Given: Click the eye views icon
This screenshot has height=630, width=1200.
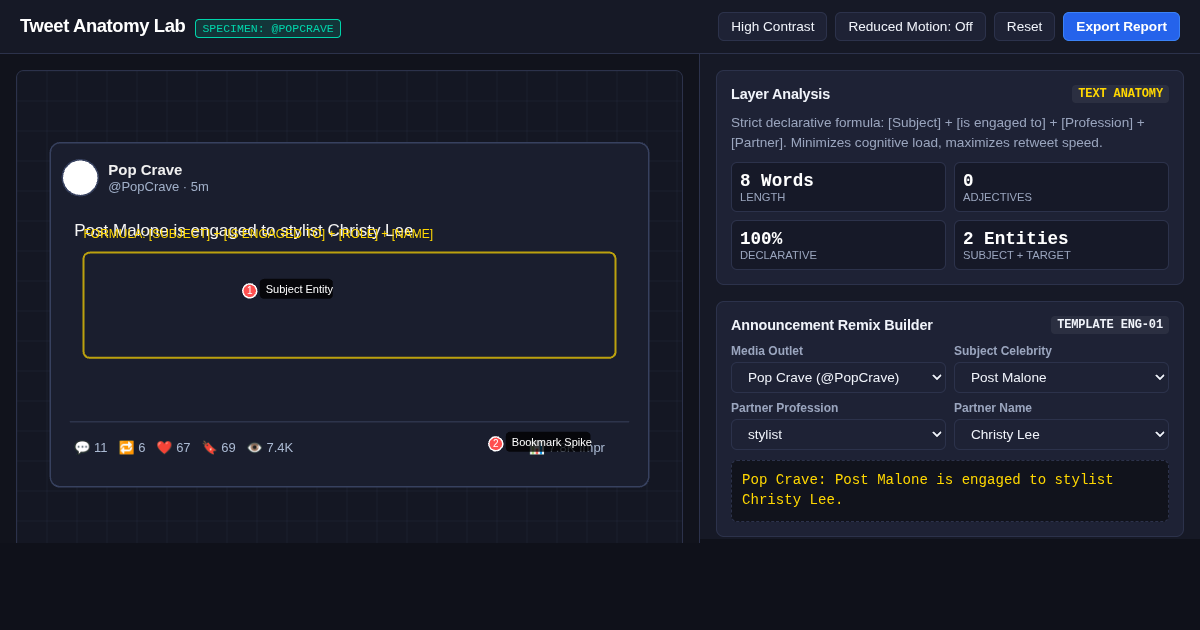Looking at the screenshot, I should pos(254,448).
